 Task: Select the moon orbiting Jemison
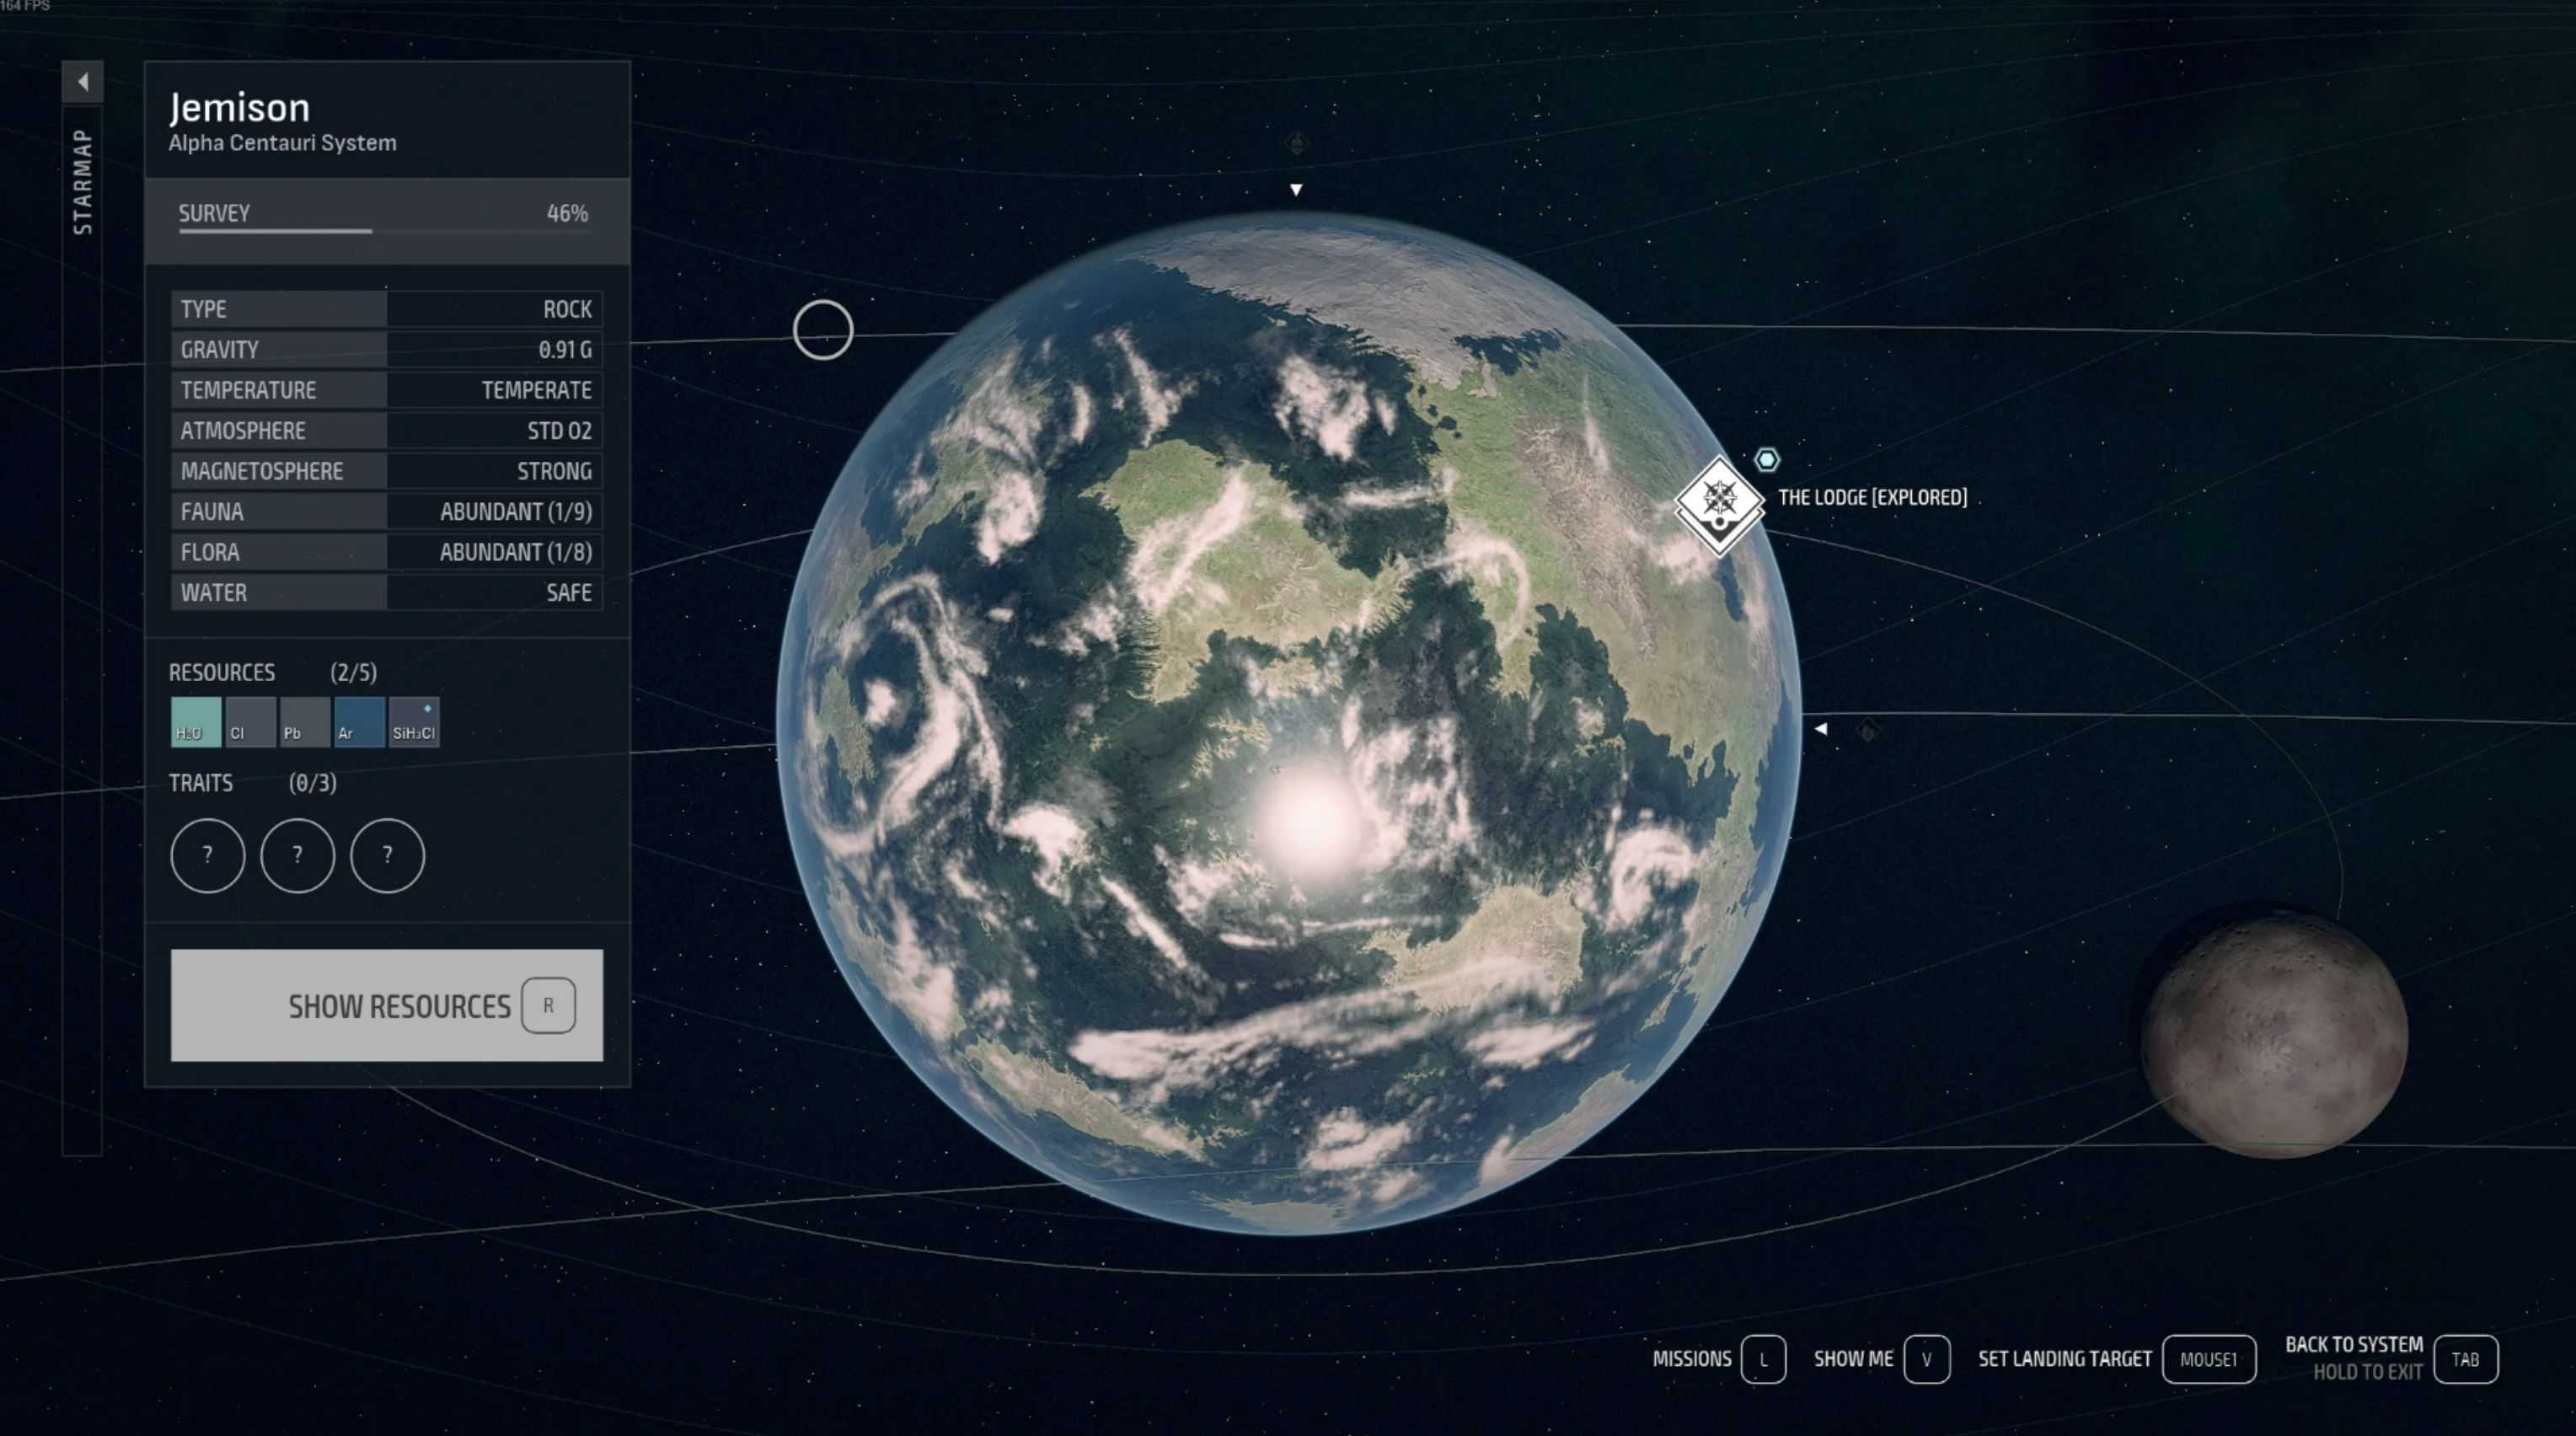pos(2274,1035)
